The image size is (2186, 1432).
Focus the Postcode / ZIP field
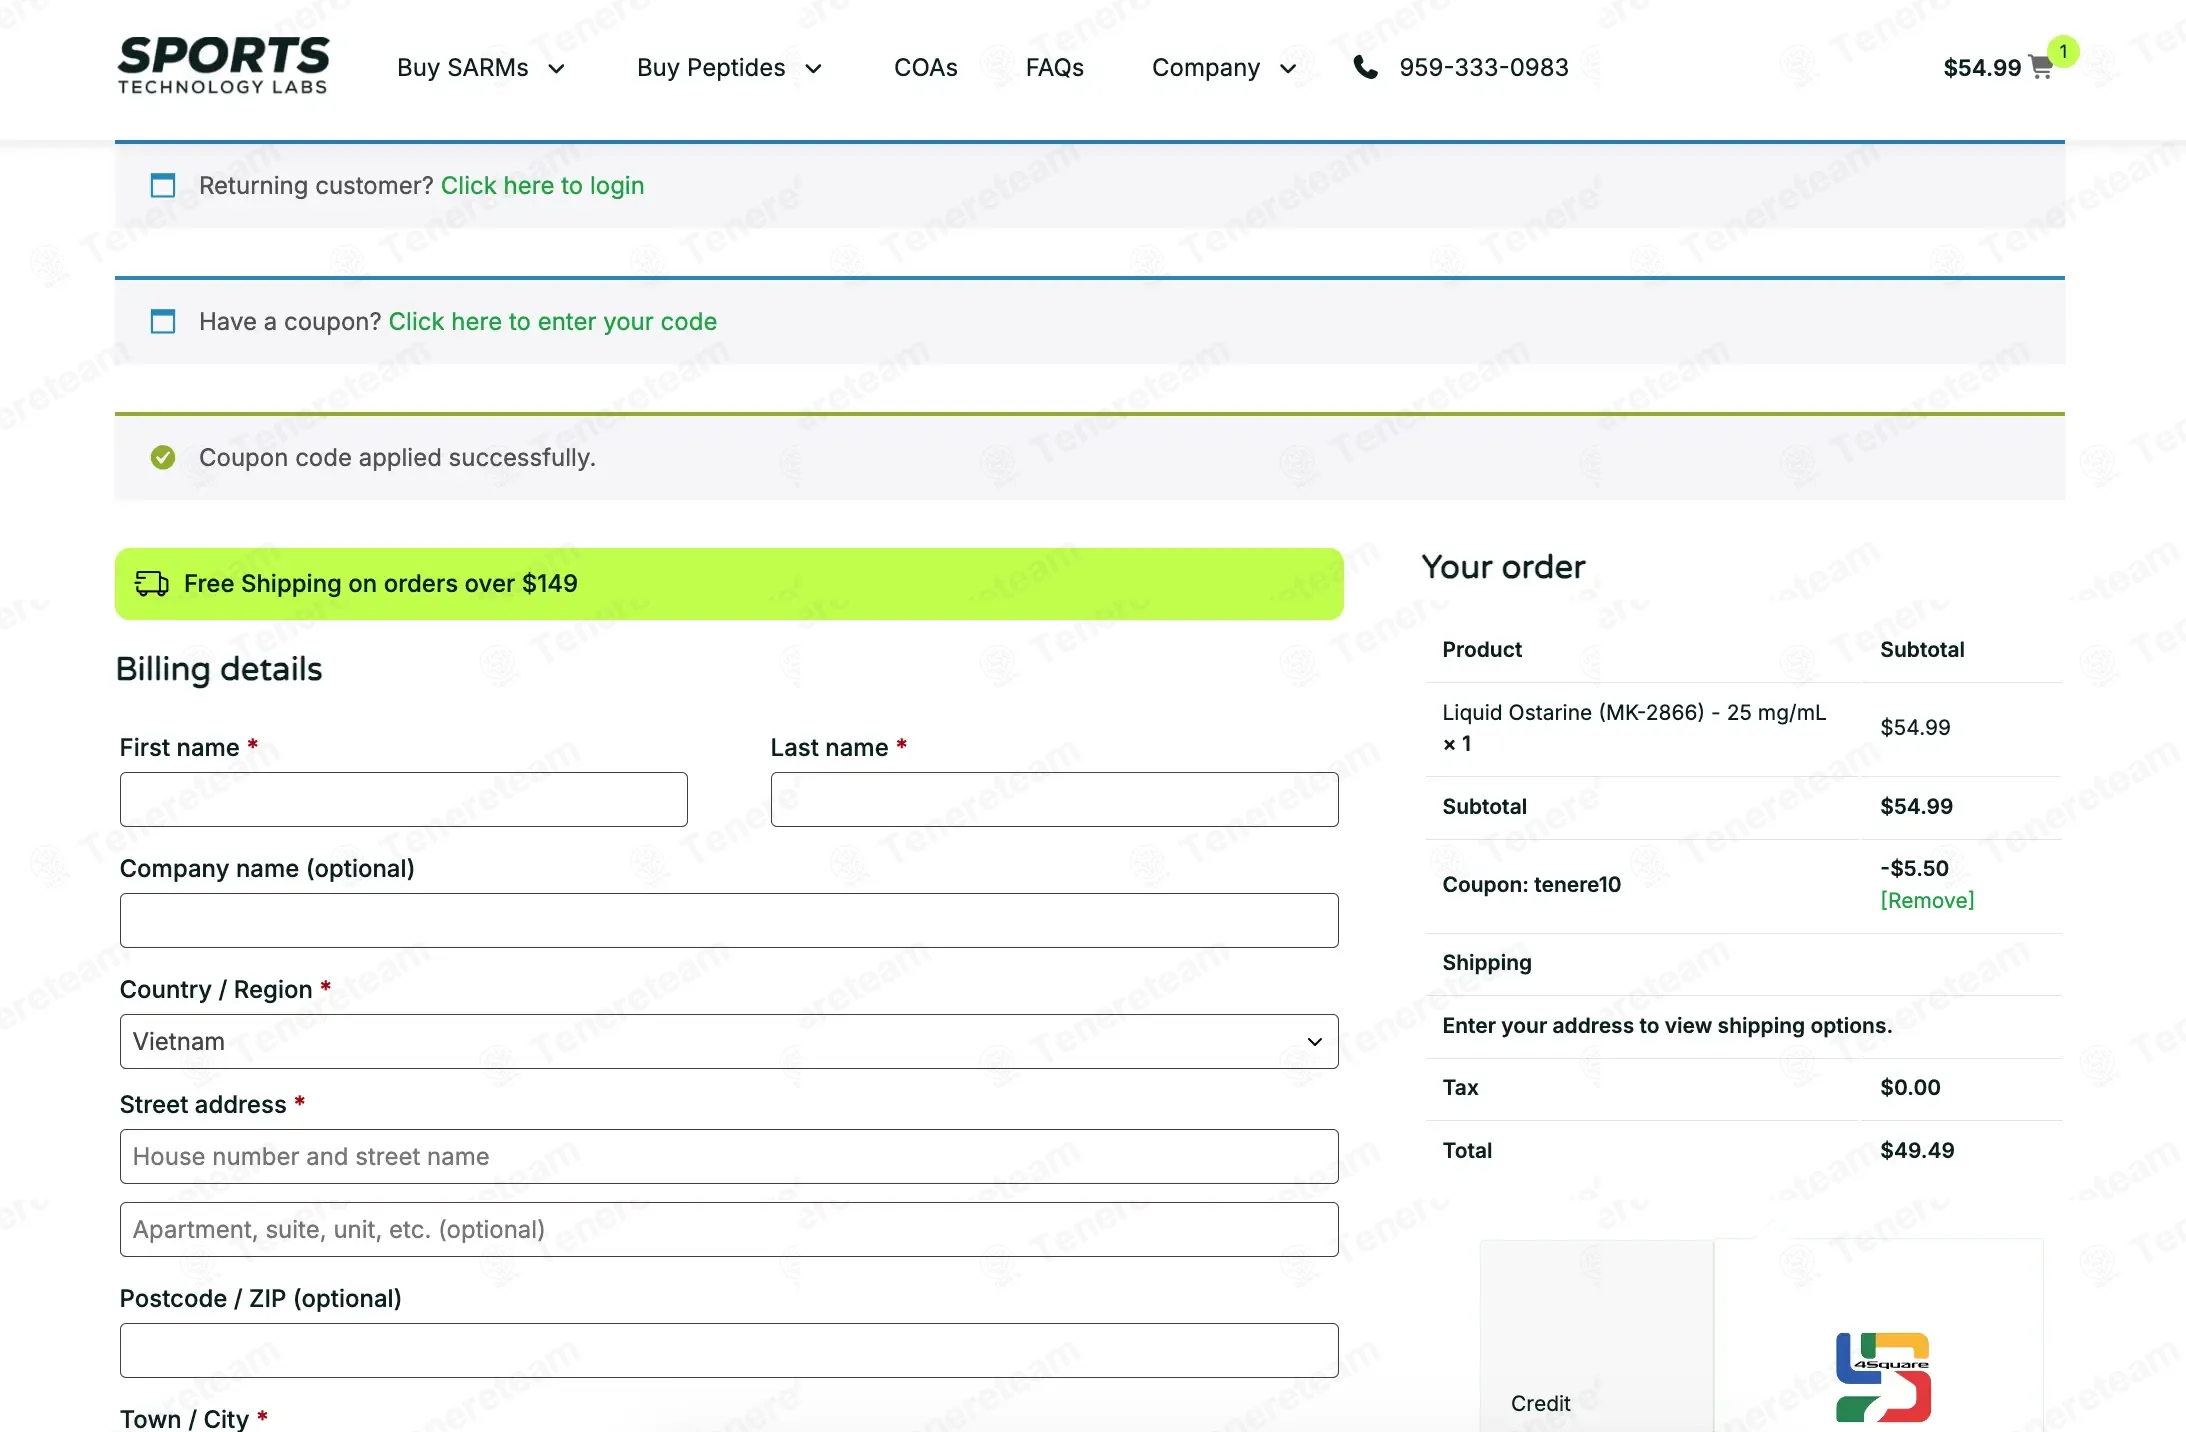point(729,1350)
